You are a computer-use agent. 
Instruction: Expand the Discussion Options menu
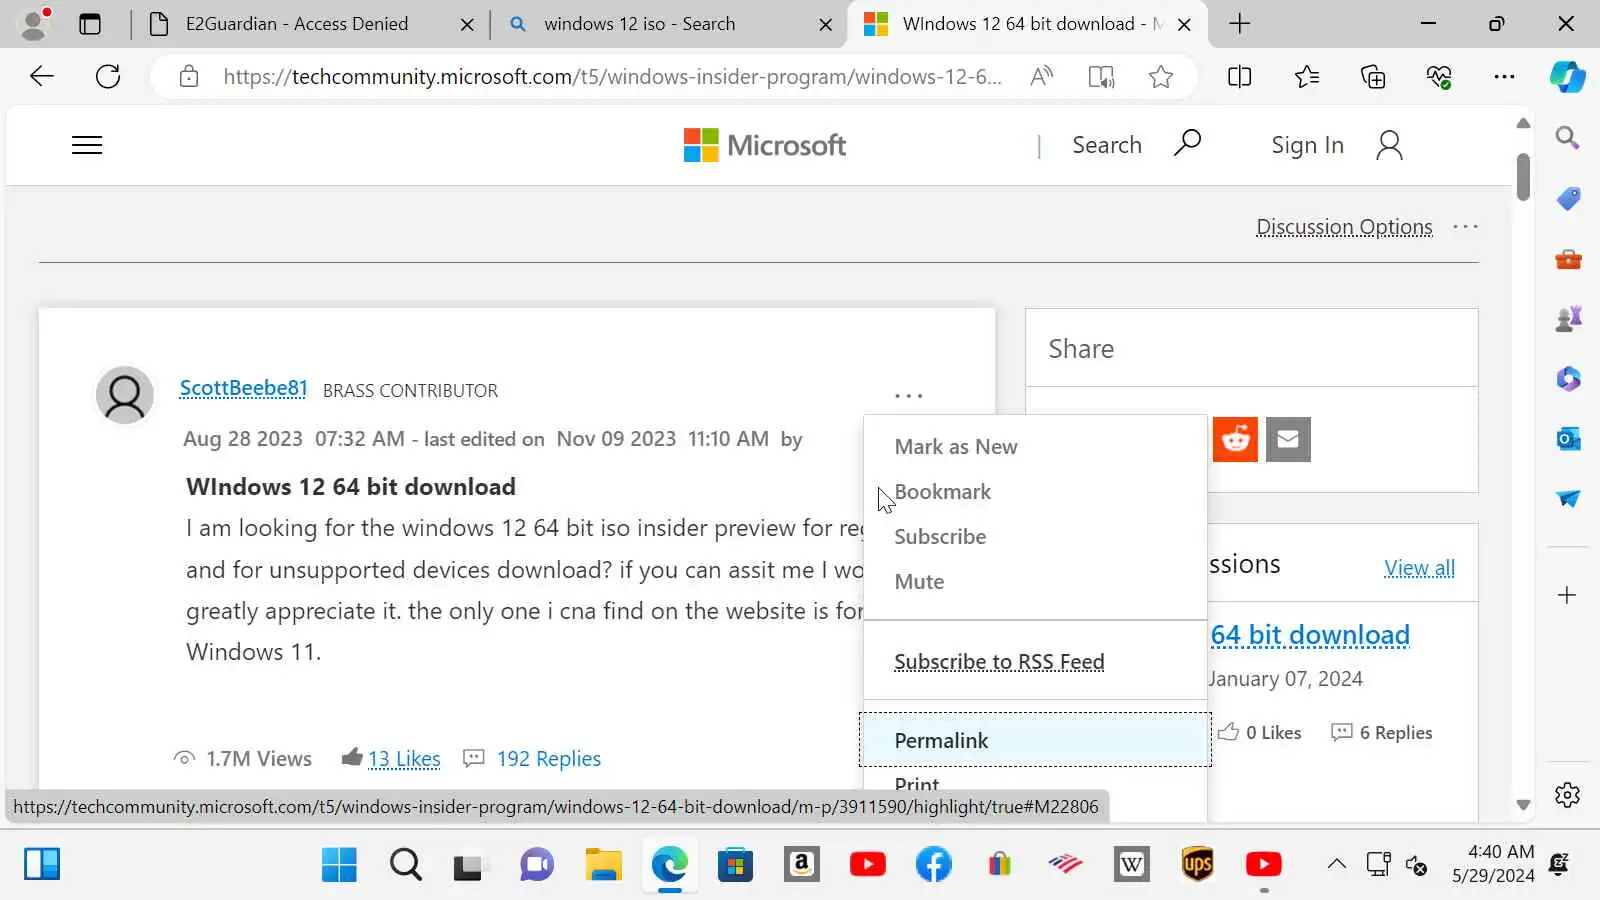[x=1344, y=227]
